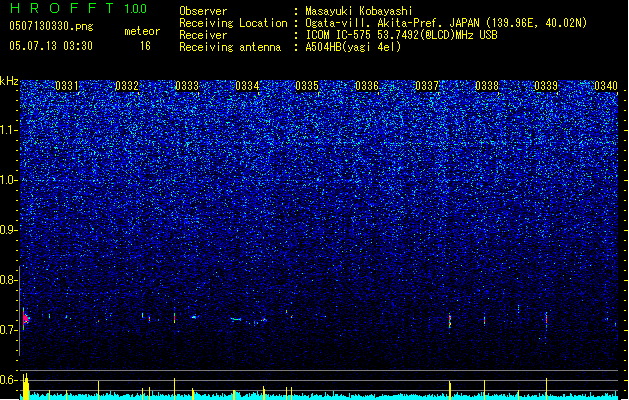Select antenna text A504HB(yagi 4el)

[353, 47]
